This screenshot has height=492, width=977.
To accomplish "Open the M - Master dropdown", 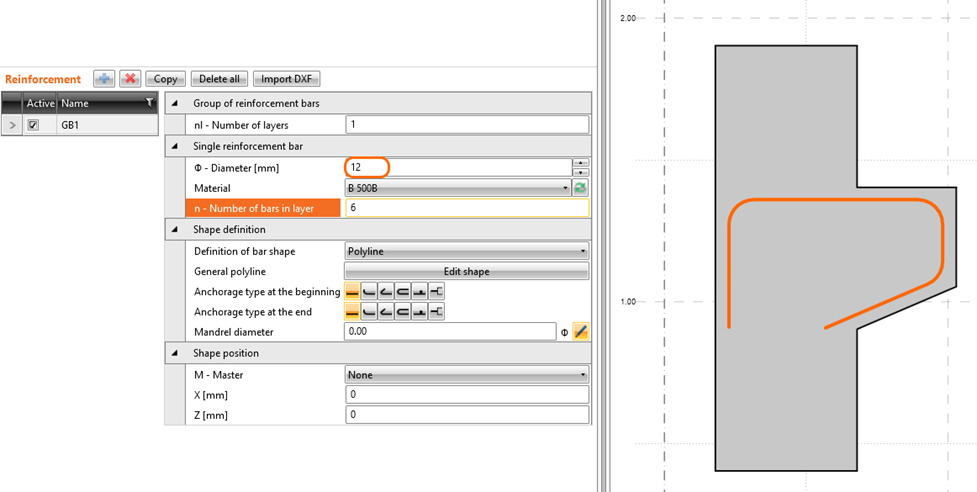I will 467,375.
